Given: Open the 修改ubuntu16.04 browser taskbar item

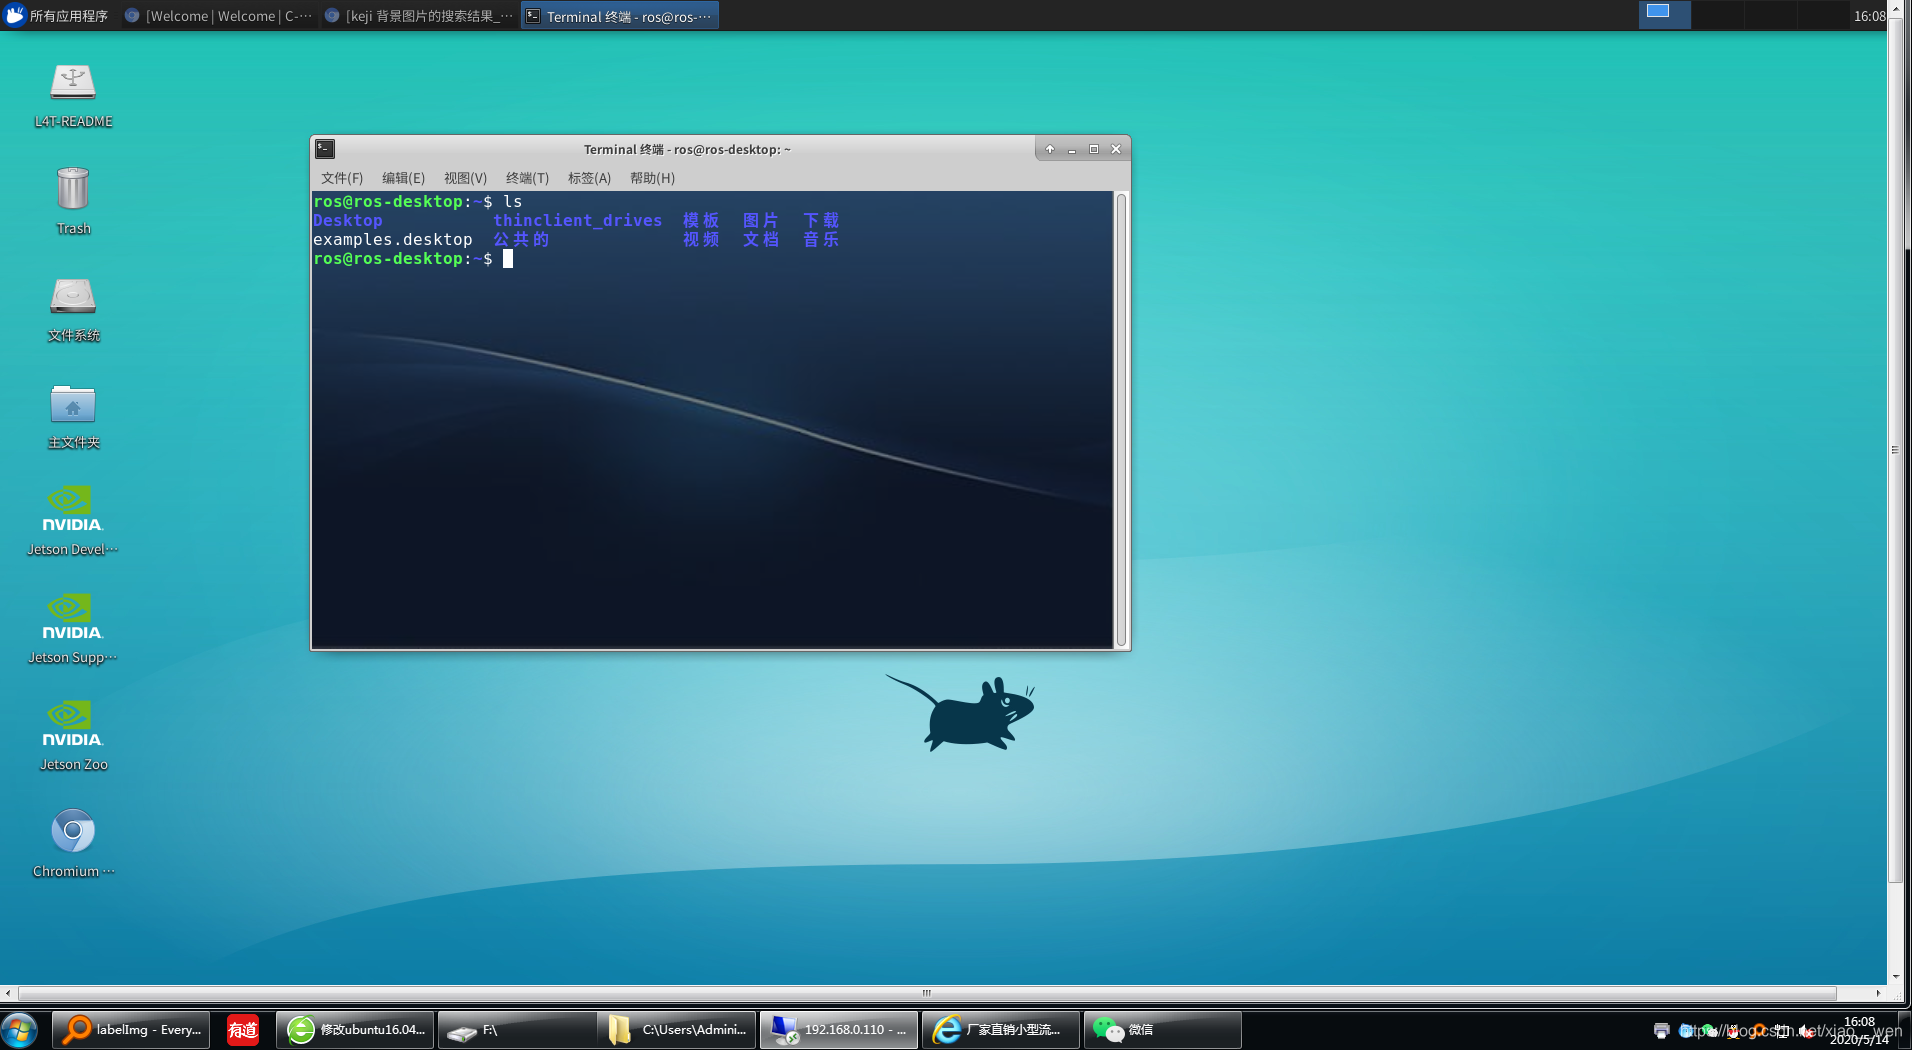Looking at the screenshot, I should (x=355, y=1029).
